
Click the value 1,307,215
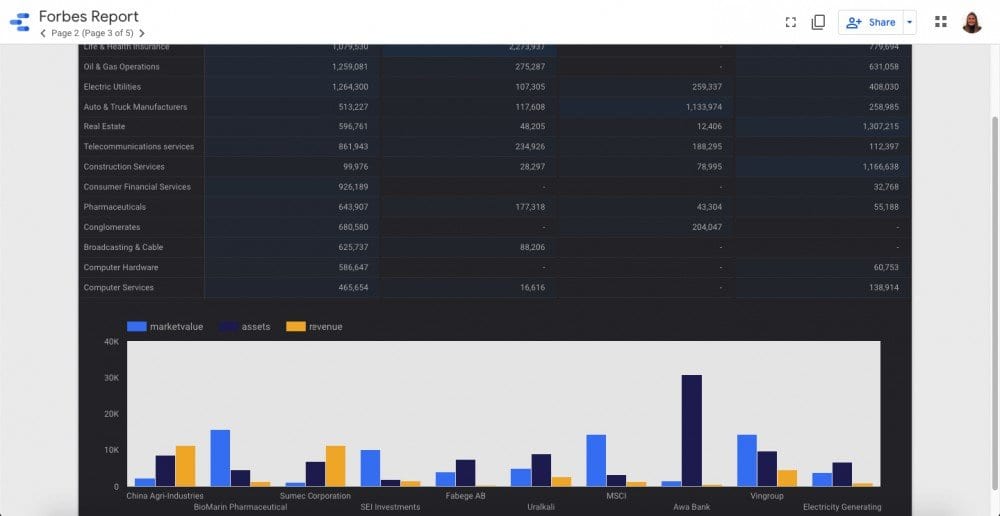881,126
